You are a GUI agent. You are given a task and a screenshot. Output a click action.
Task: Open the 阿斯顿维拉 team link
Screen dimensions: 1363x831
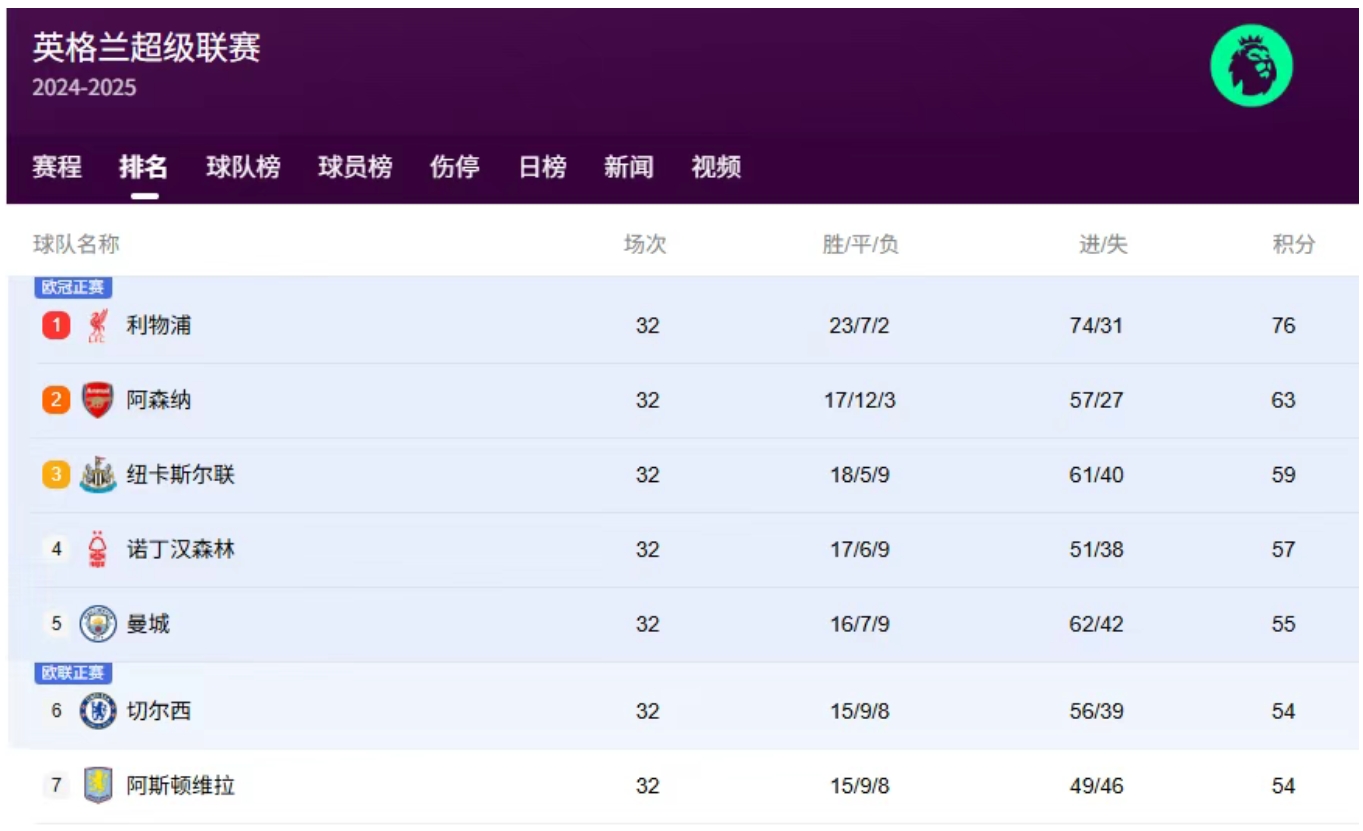[x=181, y=786]
